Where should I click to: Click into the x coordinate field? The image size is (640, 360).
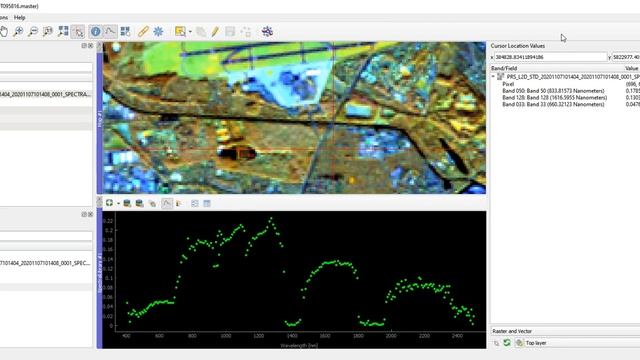pos(551,57)
